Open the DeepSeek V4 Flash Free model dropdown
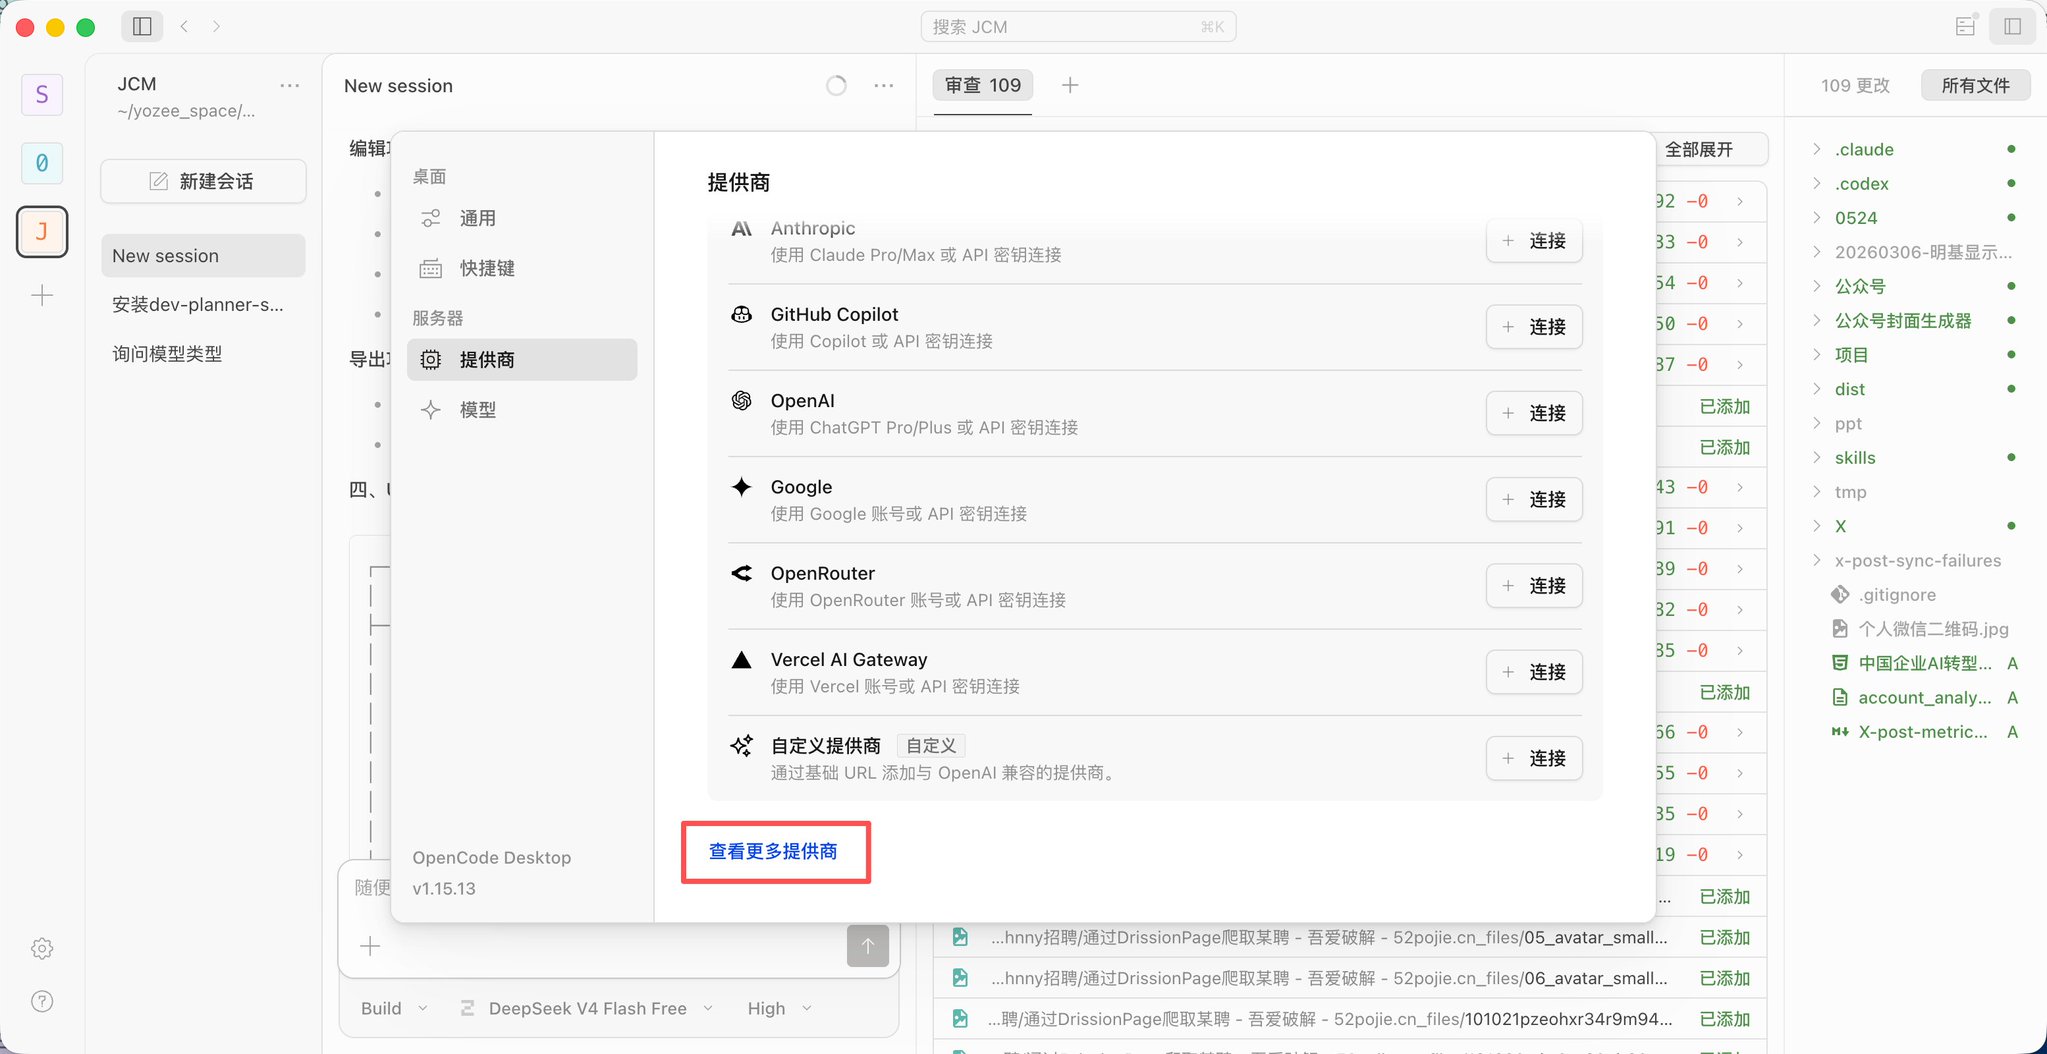Viewport: 2047px width, 1054px height. [x=587, y=1009]
